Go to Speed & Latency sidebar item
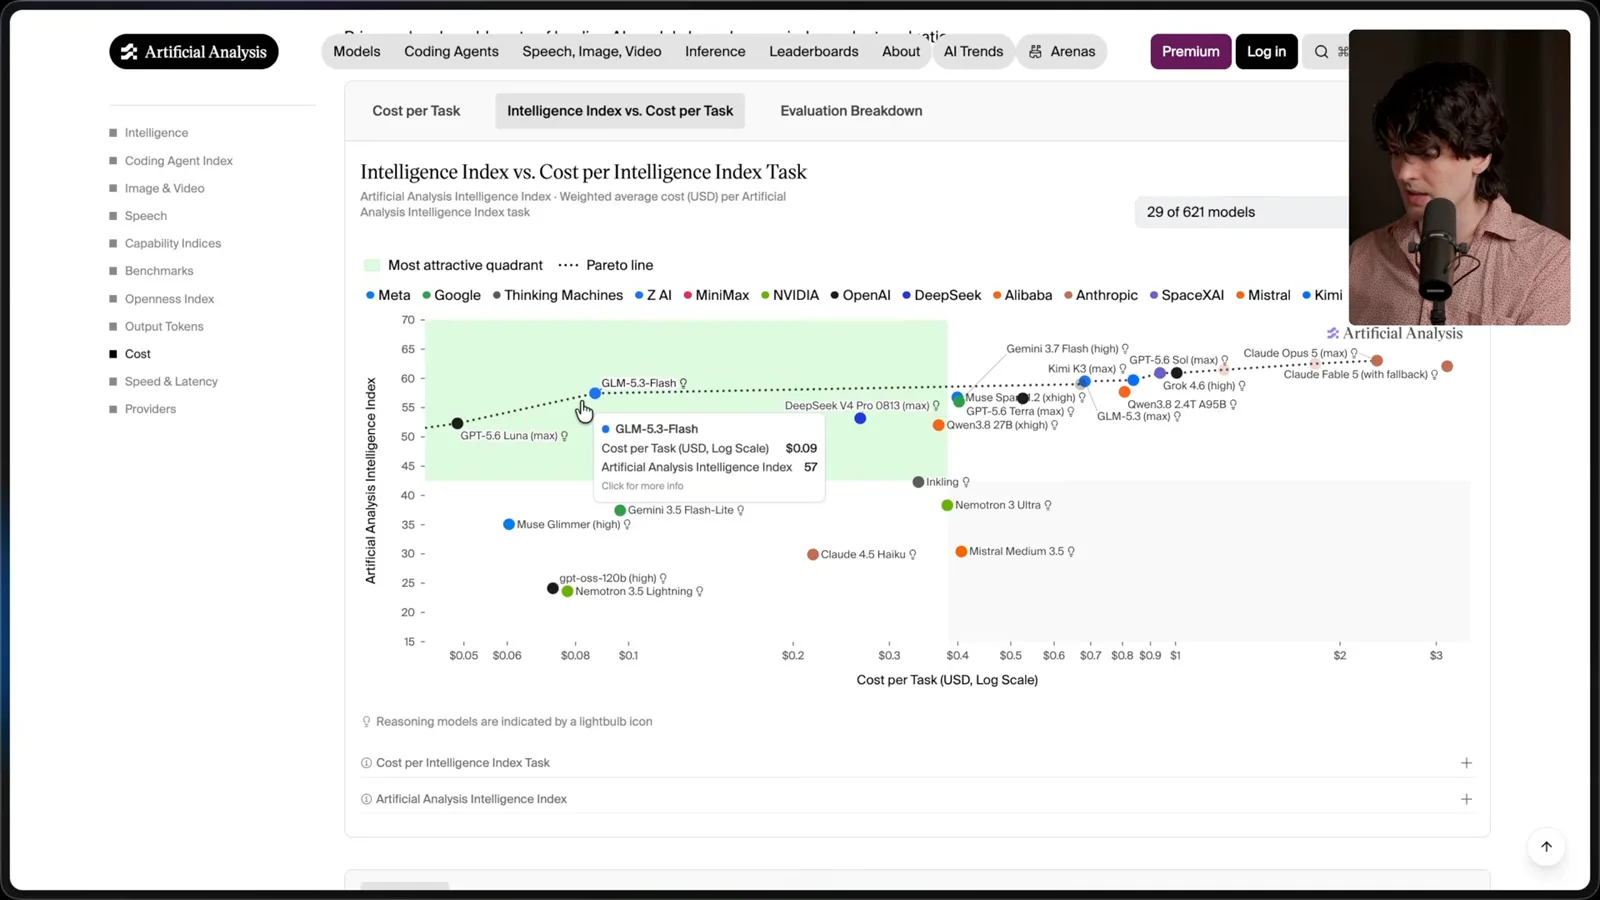Viewport: 1600px width, 900px height. [171, 382]
